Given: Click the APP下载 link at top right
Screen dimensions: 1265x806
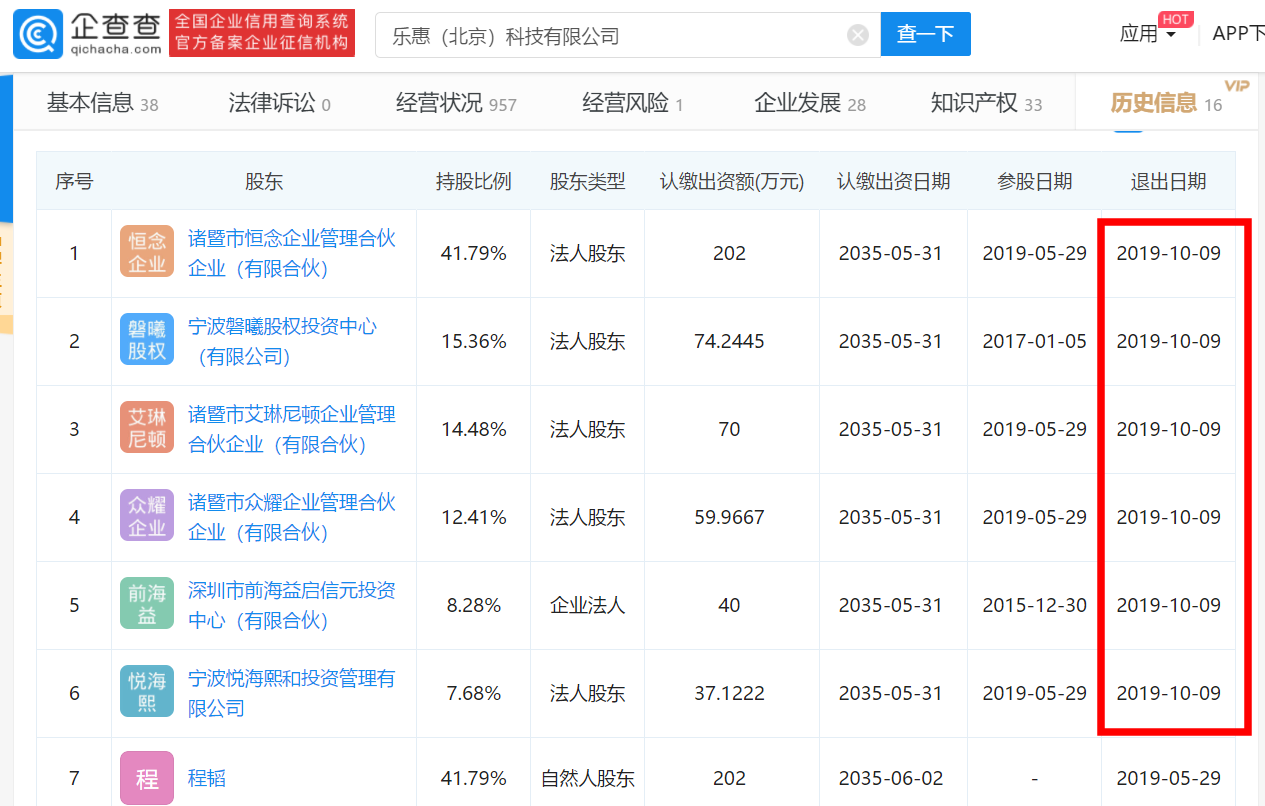Looking at the screenshot, I should 1238,33.
